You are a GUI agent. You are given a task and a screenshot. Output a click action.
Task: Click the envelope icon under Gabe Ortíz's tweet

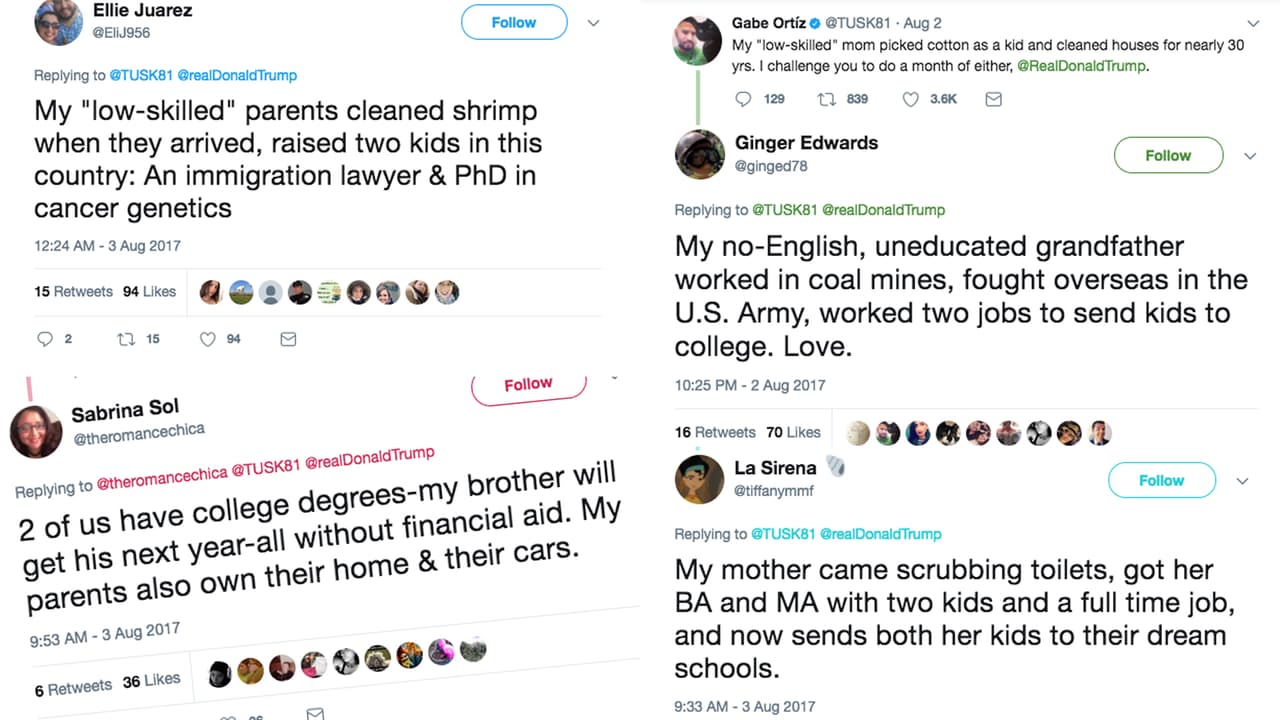(x=993, y=99)
